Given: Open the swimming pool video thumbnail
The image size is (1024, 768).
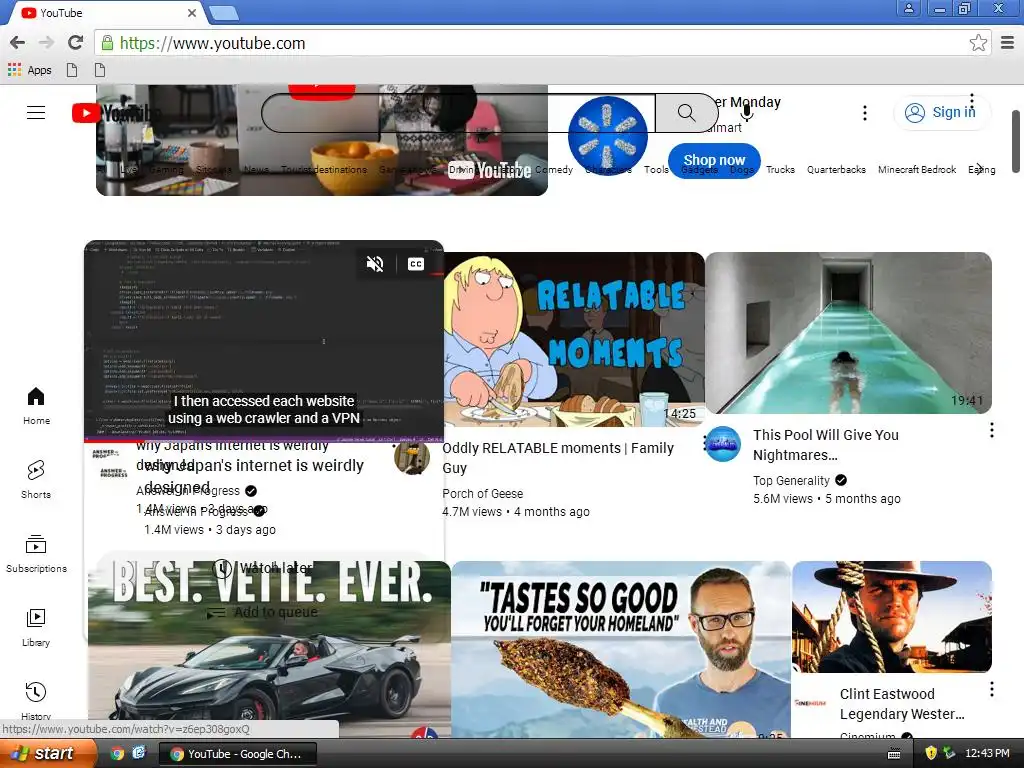Looking at the screenshot, I should [x=848, y=333].
